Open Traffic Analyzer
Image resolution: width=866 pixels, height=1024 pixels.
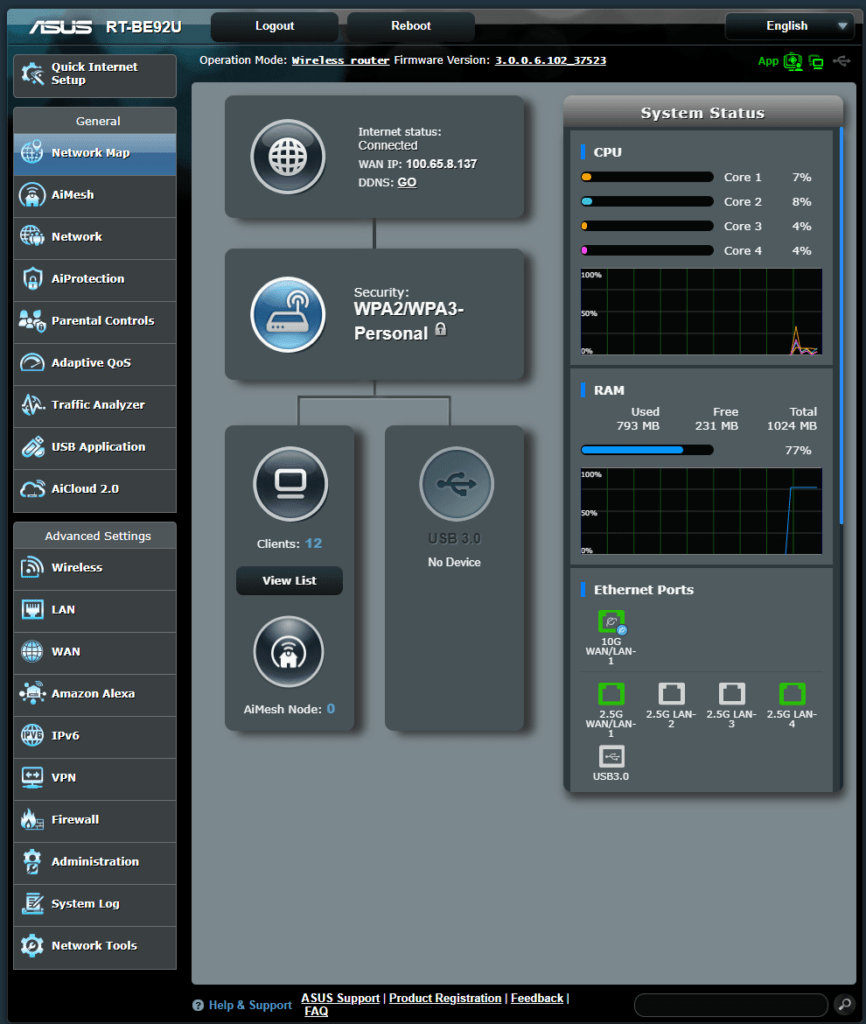95,405
